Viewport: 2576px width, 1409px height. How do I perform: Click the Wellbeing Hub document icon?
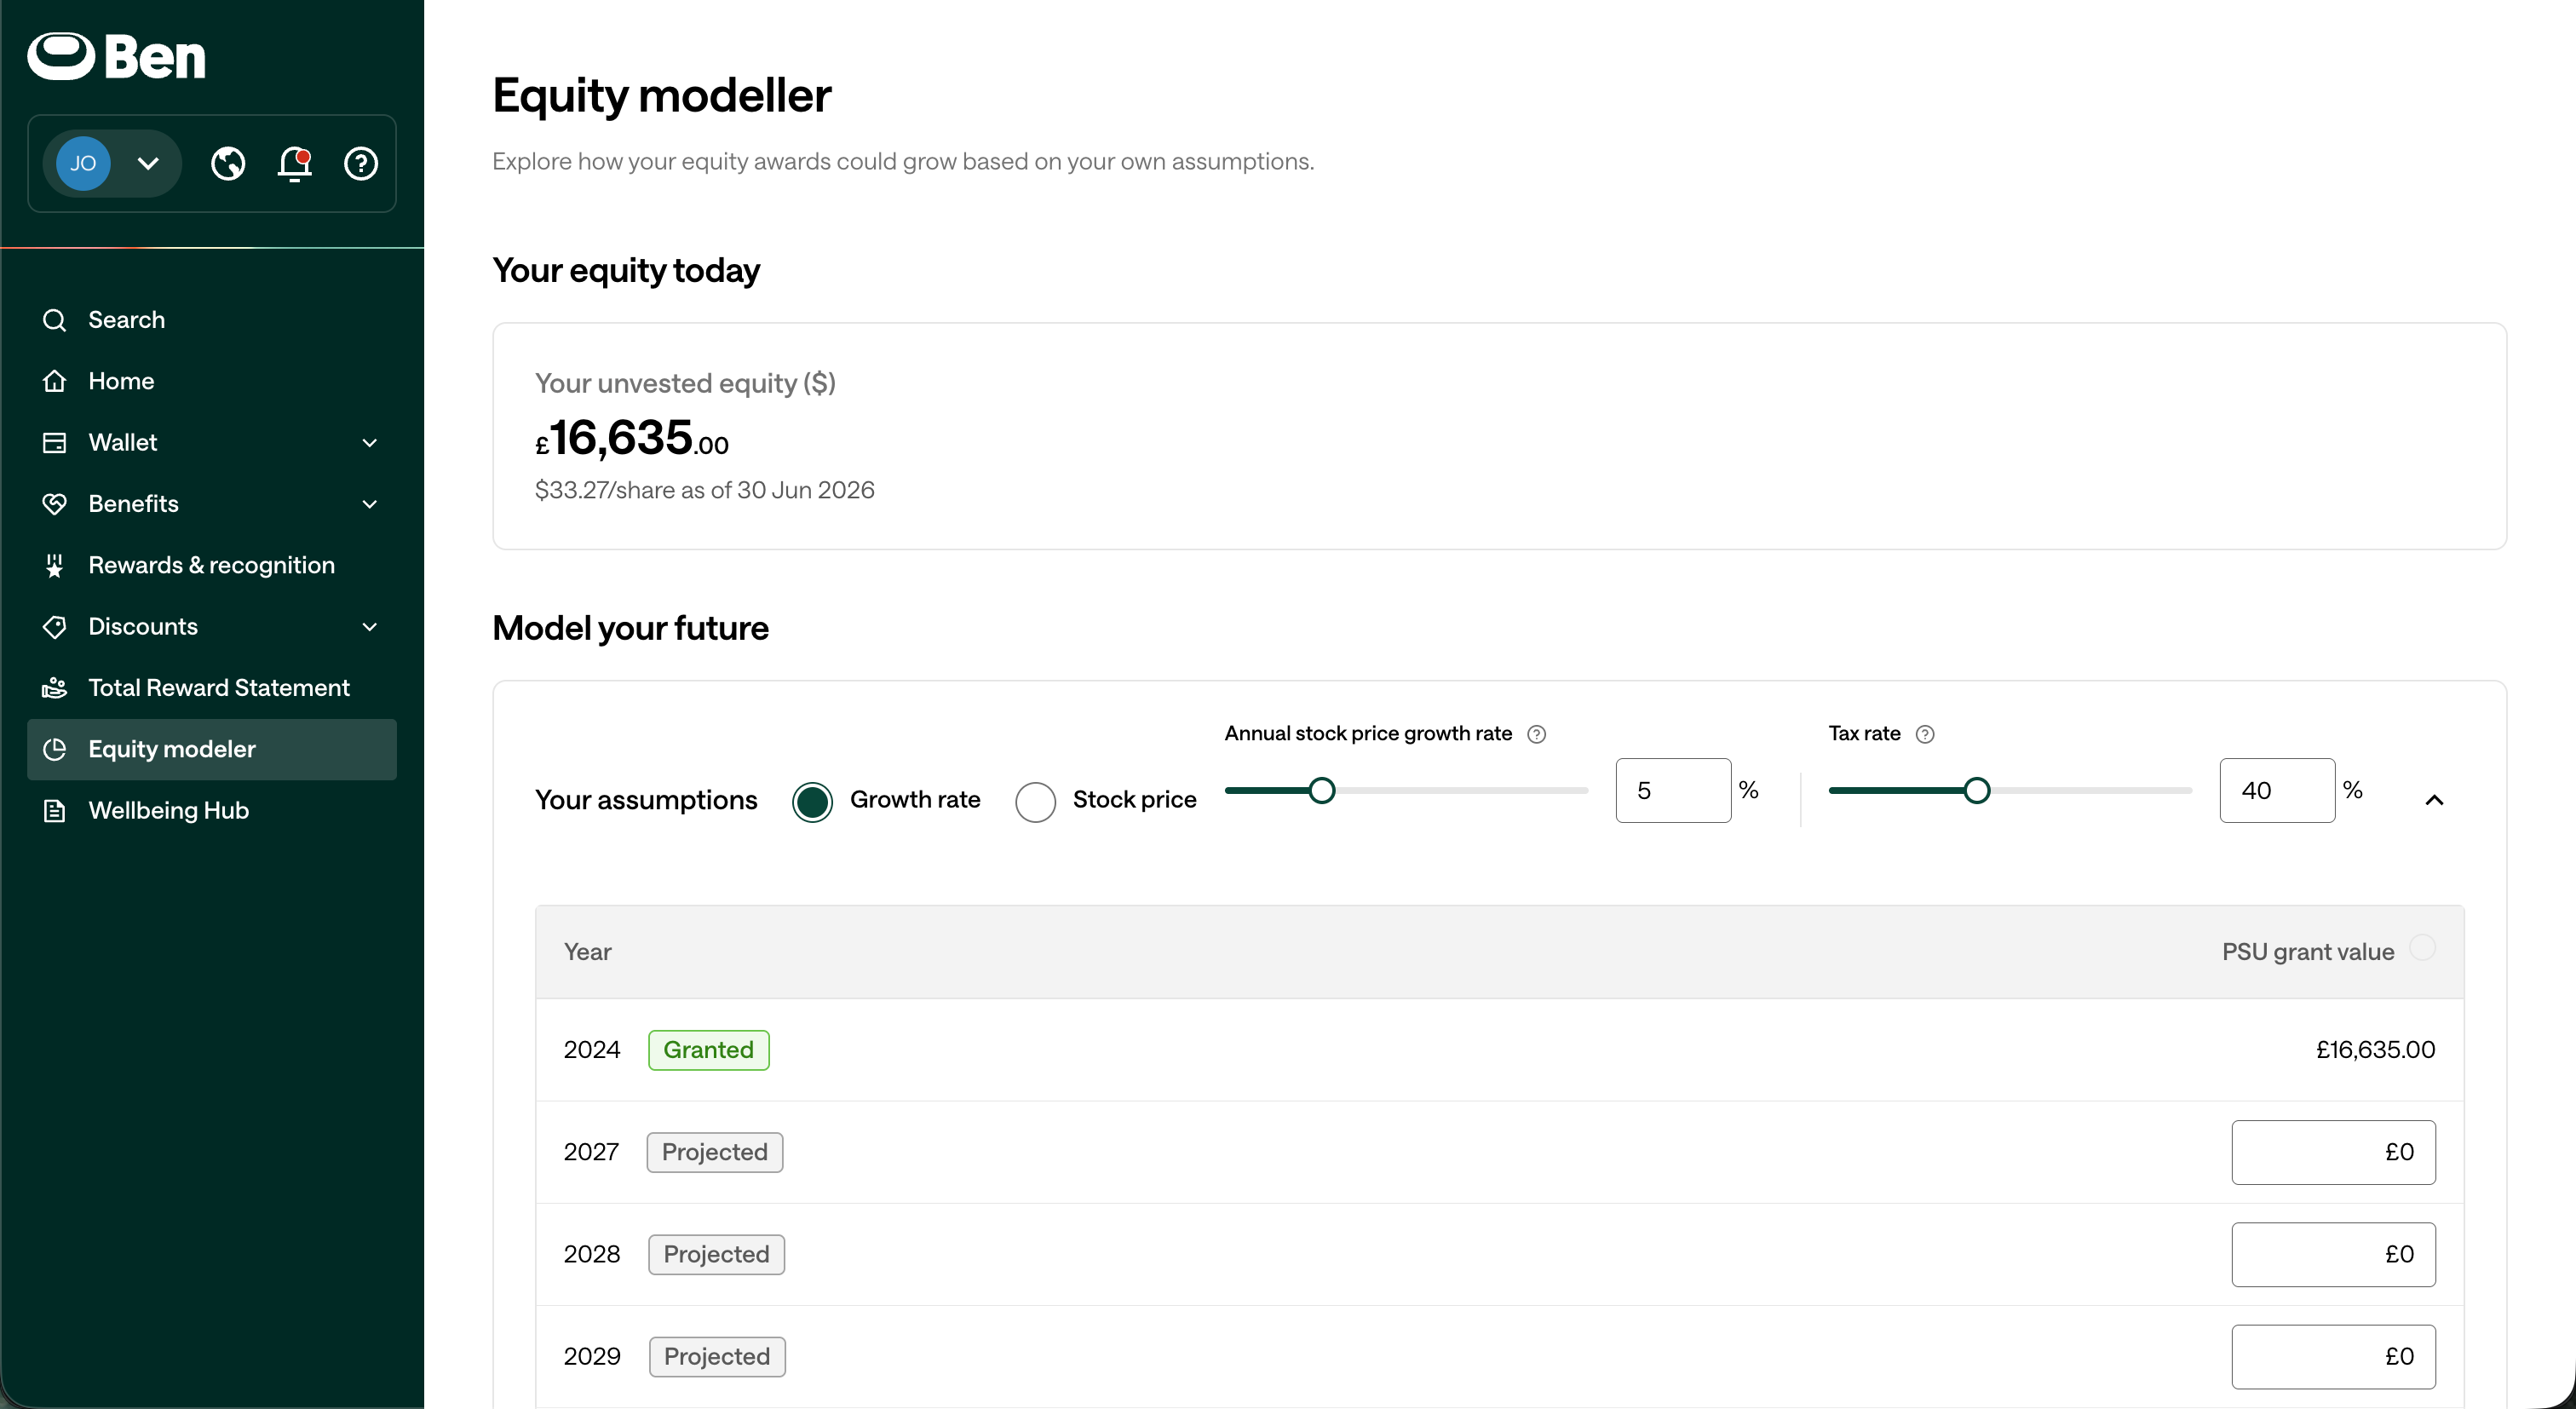coord(54,810)
